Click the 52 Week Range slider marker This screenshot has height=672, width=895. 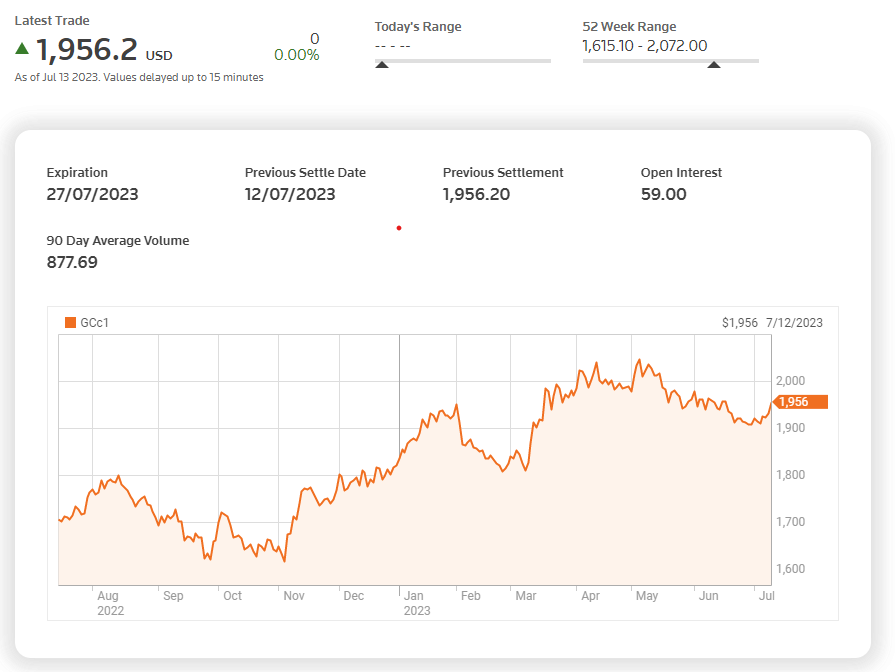(713, 65)
